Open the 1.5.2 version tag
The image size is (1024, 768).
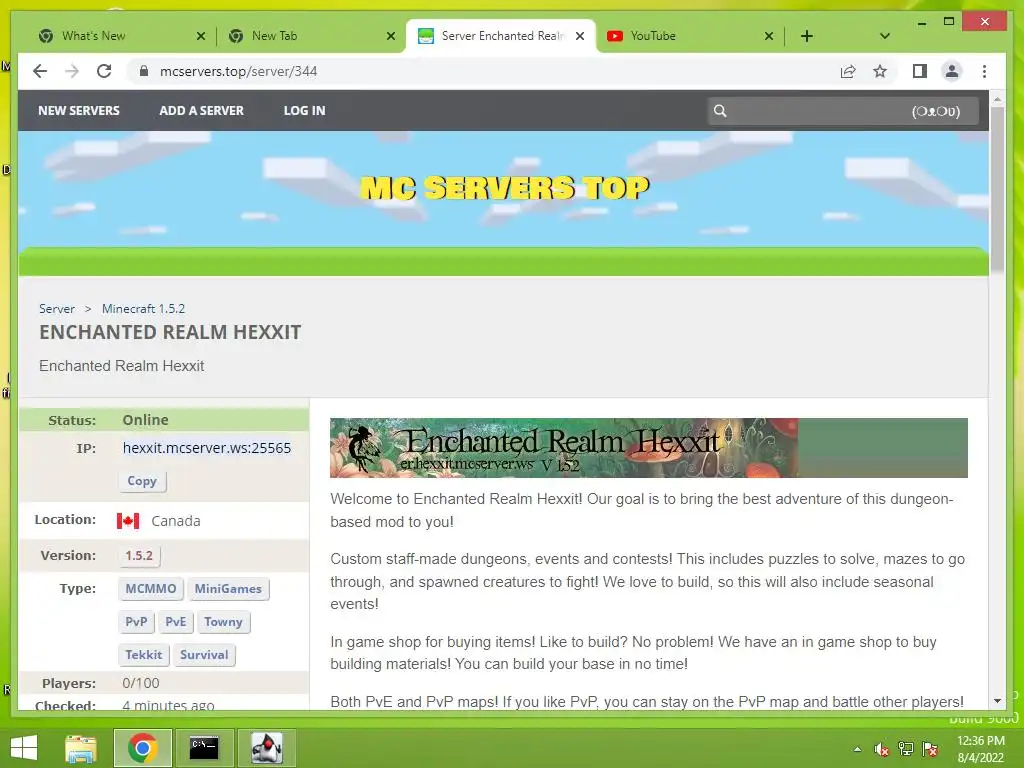point(139,556)
